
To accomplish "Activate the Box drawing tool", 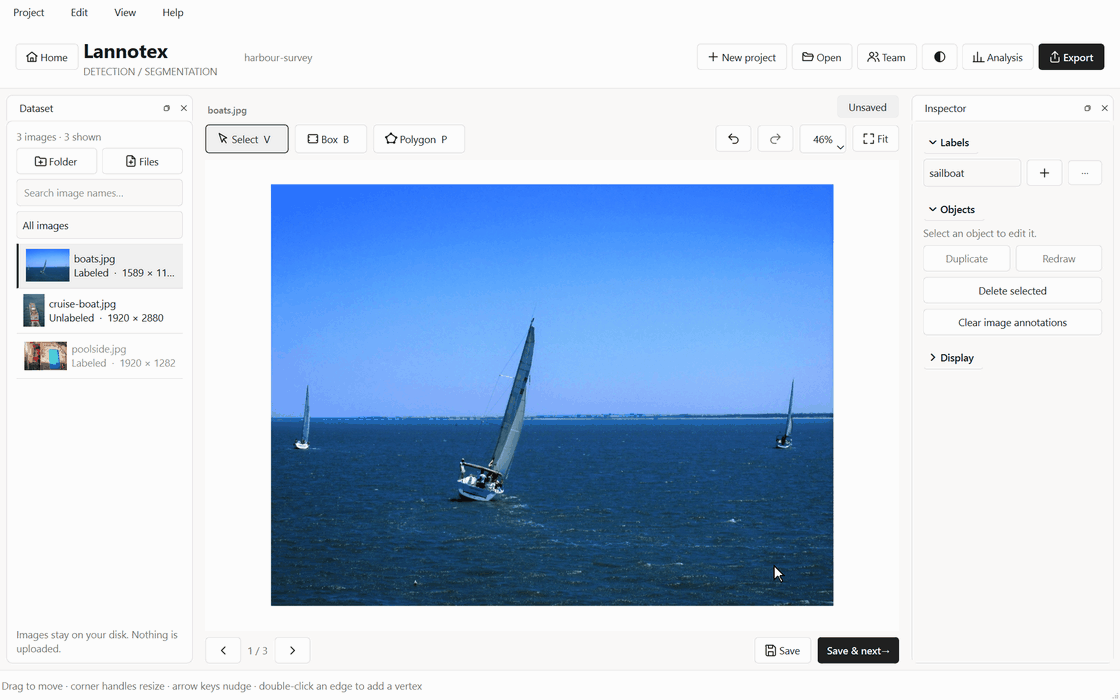I will (331, 139).
